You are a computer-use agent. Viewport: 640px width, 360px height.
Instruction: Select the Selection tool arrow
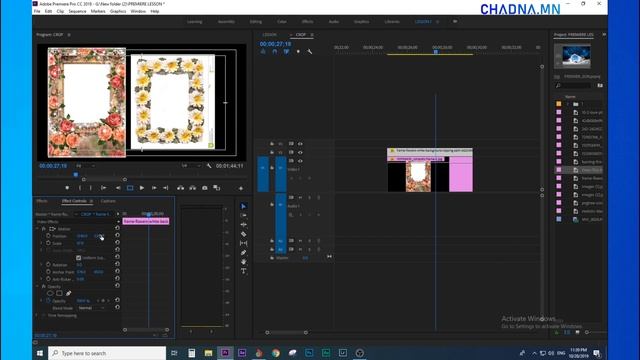(x=244, y=207)
